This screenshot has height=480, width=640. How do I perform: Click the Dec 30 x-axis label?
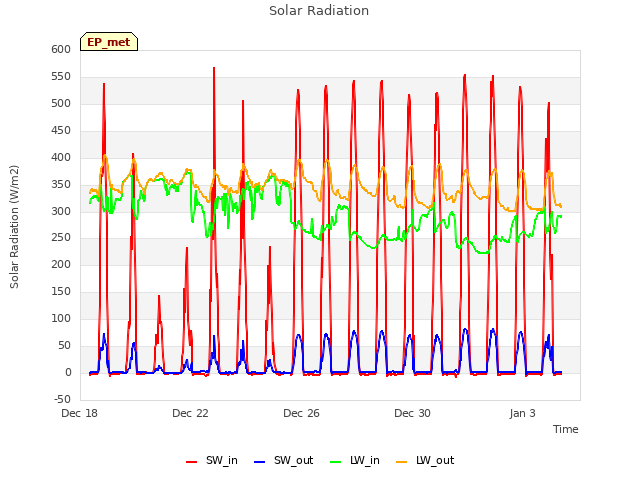coord(412,413)
